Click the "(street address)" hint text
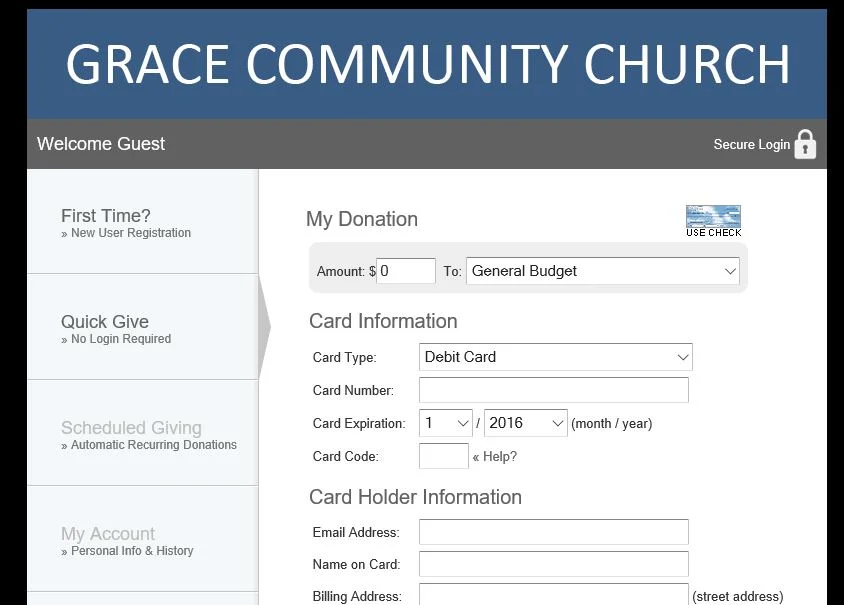This screenshot has width=844, height=605. point(737,596)
